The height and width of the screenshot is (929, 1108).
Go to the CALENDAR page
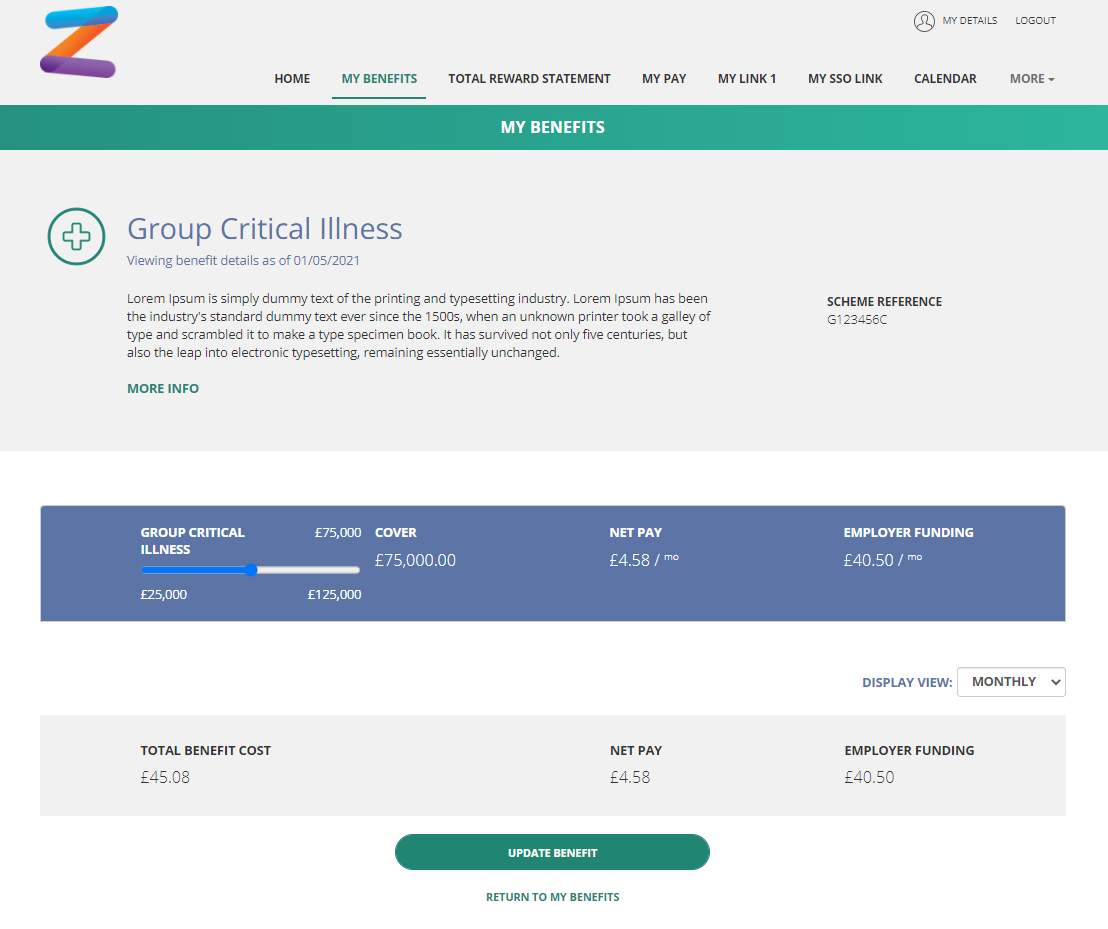point(945,78)
